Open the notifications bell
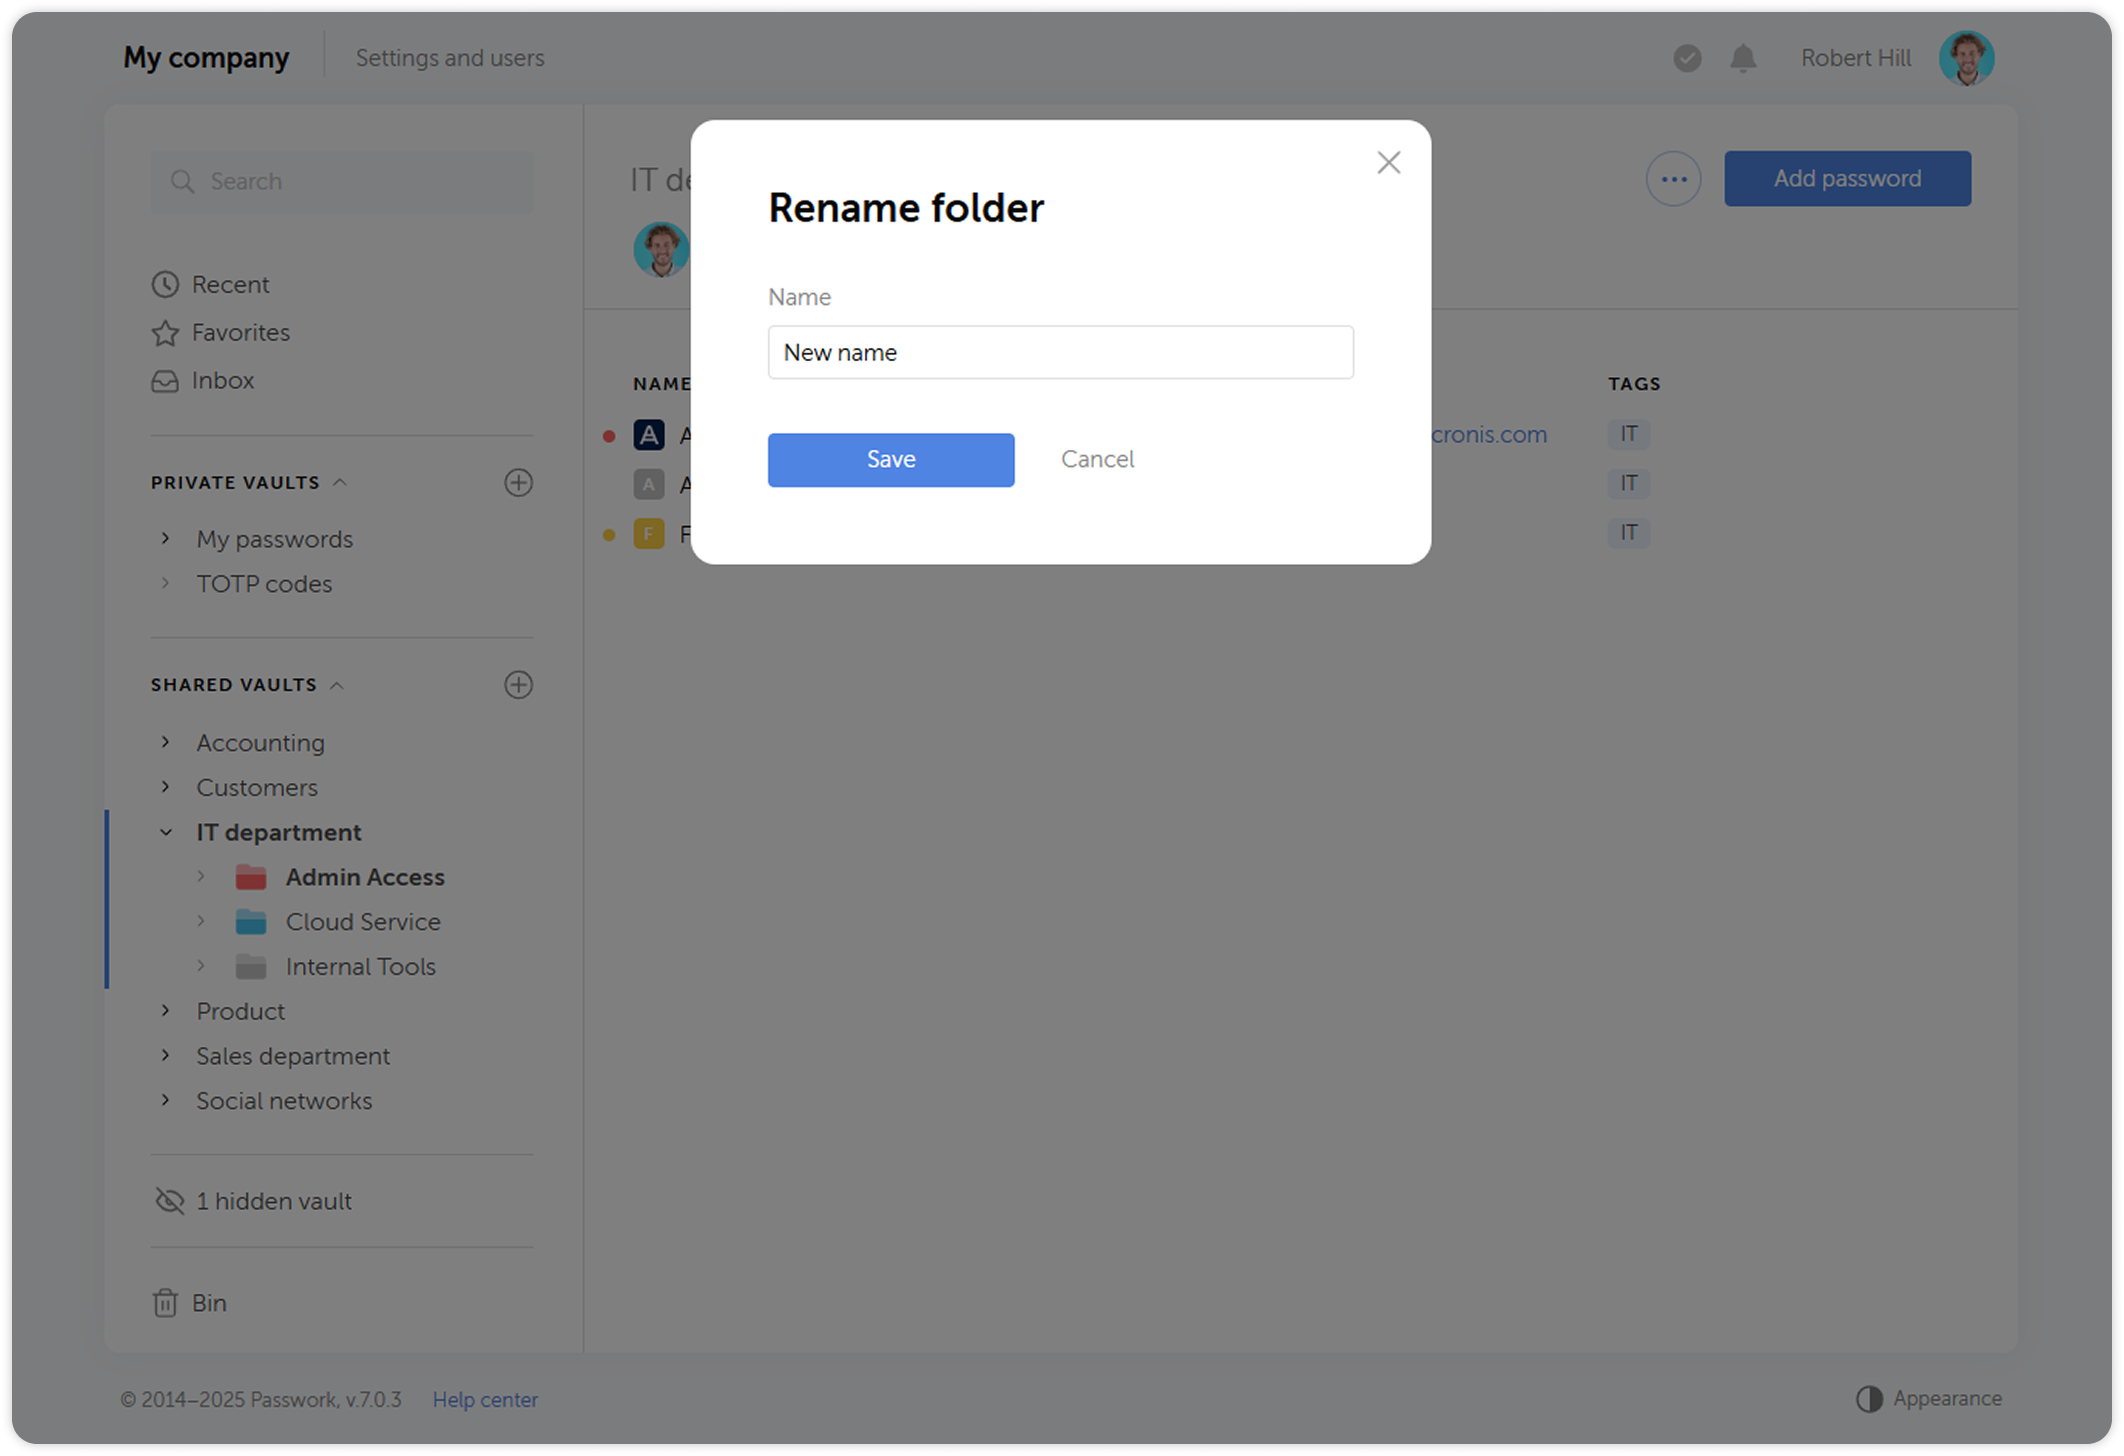This screenshot has width=2124, height=1456. pos(1741,58)
